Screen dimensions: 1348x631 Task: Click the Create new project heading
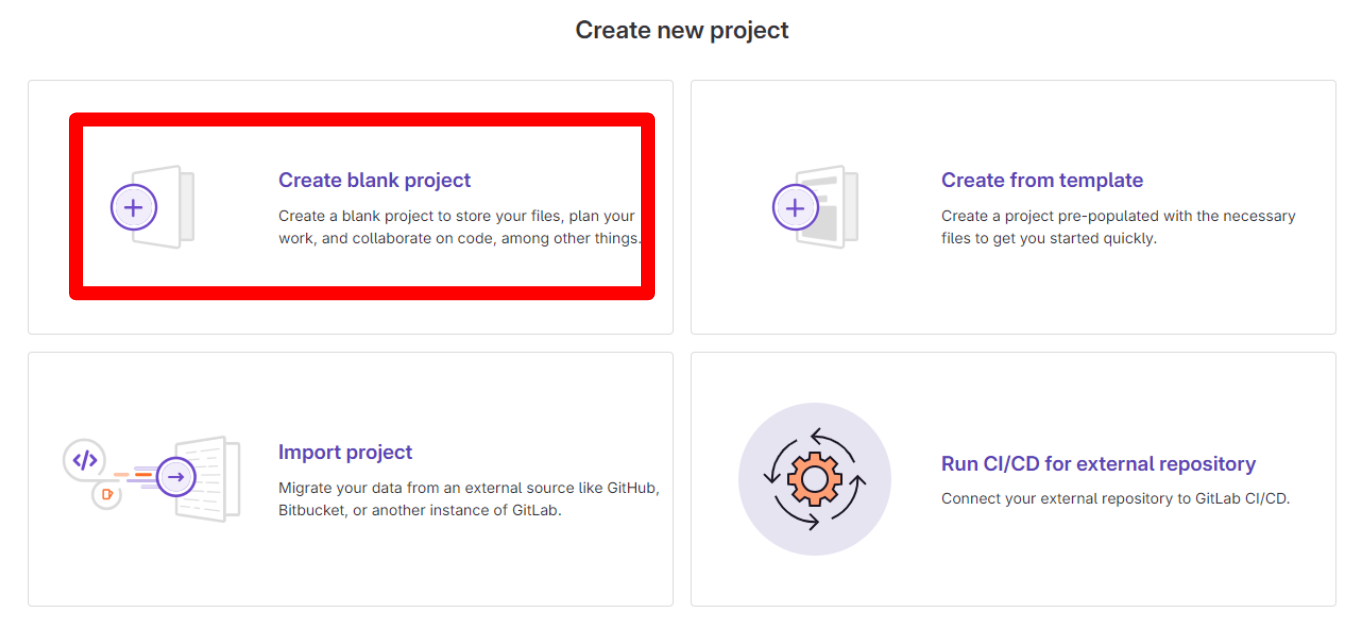coord(681,30)
